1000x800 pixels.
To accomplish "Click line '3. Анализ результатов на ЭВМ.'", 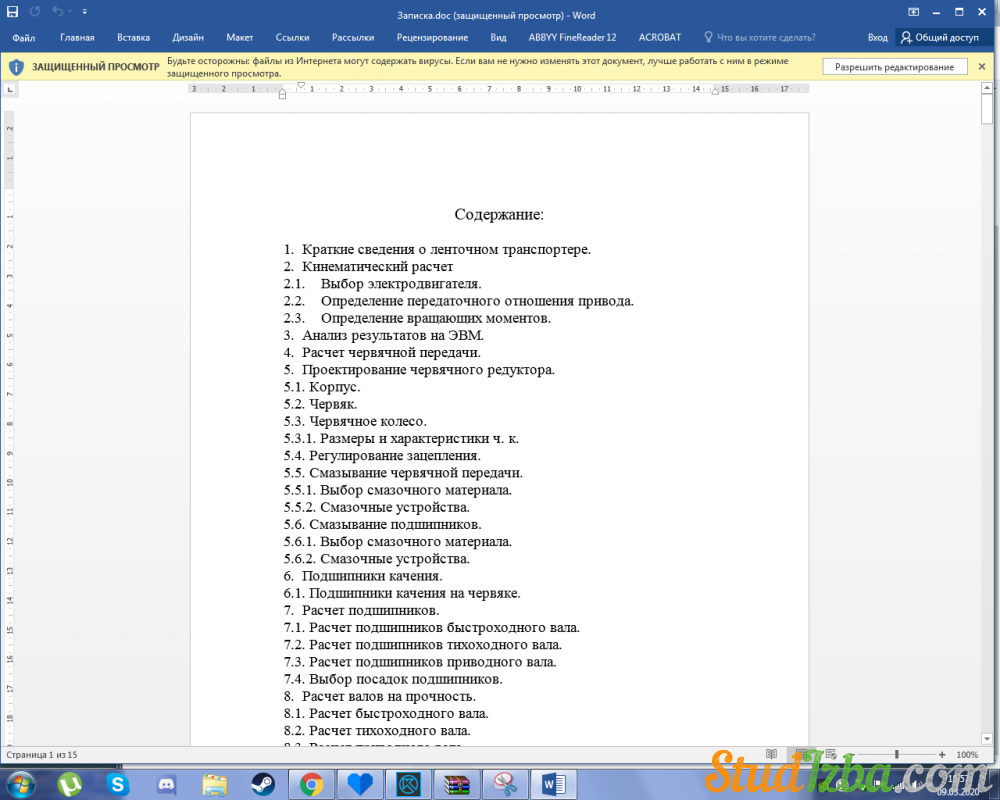I will [x=384, y=336].
